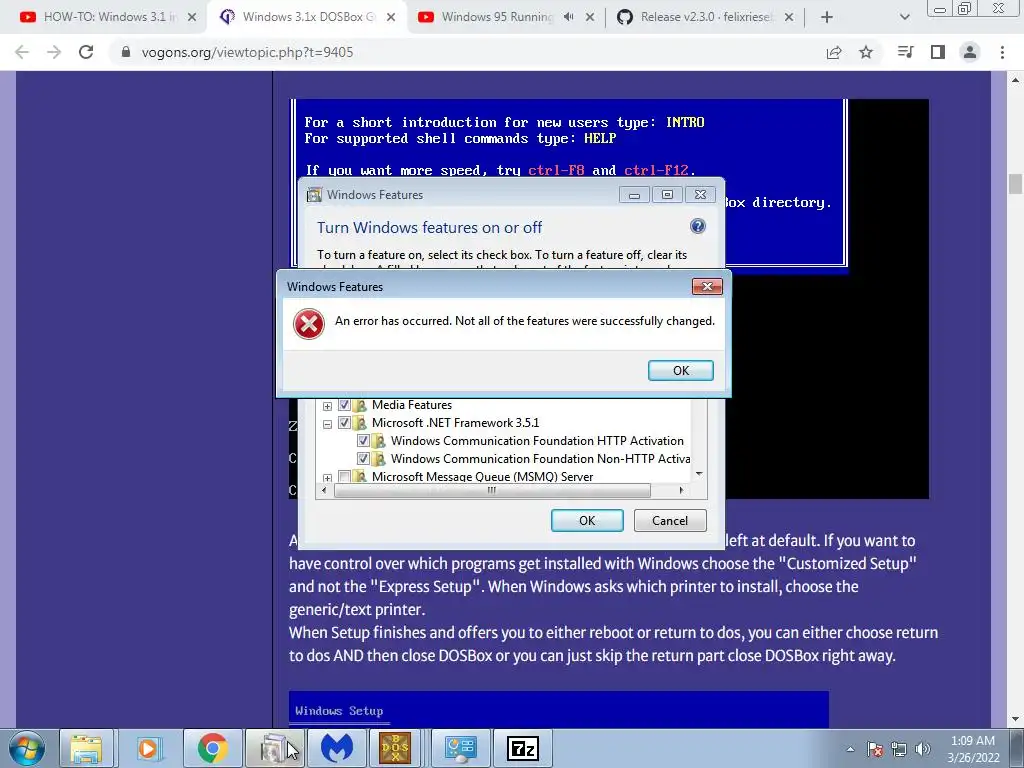Open volume speaker tray icon
The image size is (1024, 768).
(923, 749)
